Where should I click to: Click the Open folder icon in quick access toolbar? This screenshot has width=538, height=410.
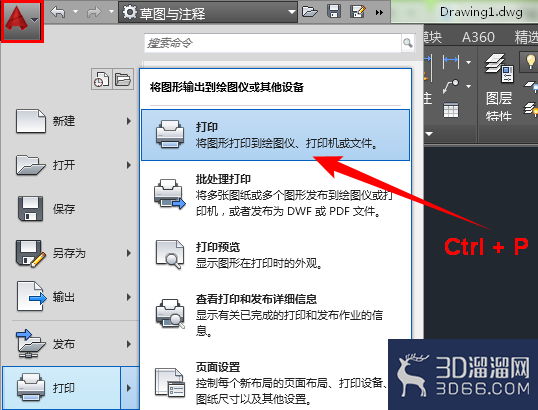[310, 12]
